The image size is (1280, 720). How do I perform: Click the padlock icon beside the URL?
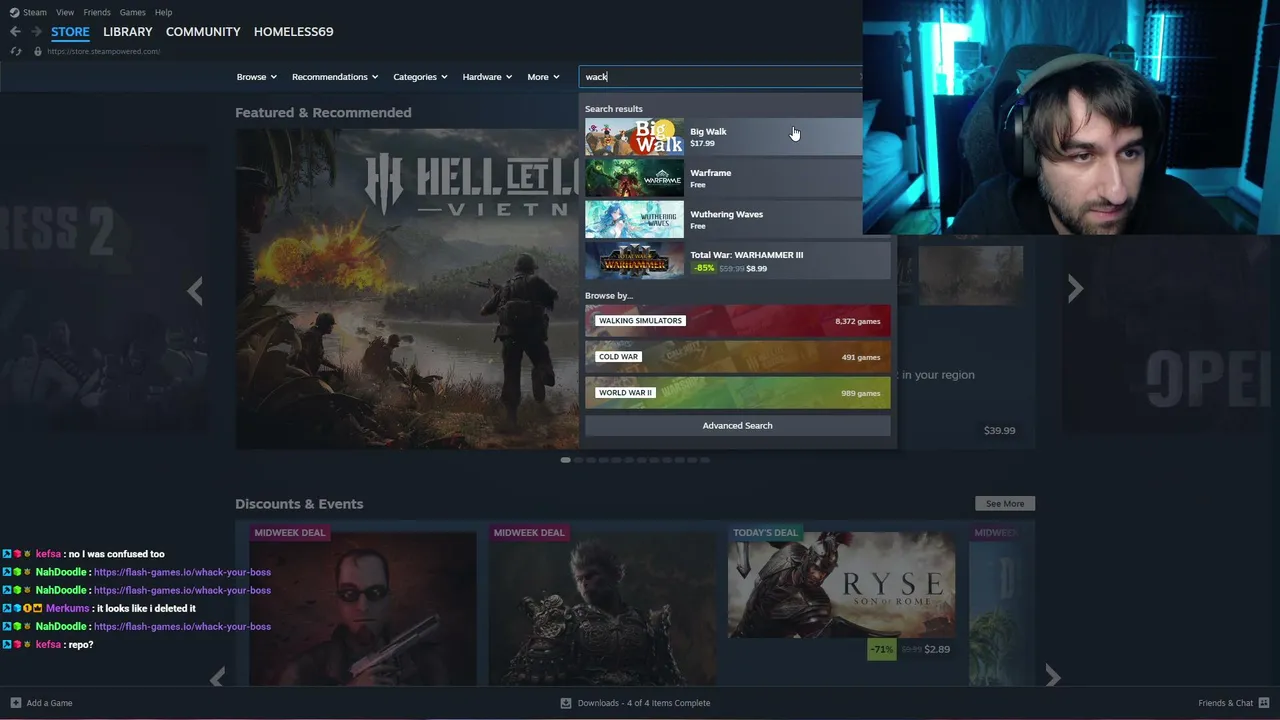click(x=38, y=51)
